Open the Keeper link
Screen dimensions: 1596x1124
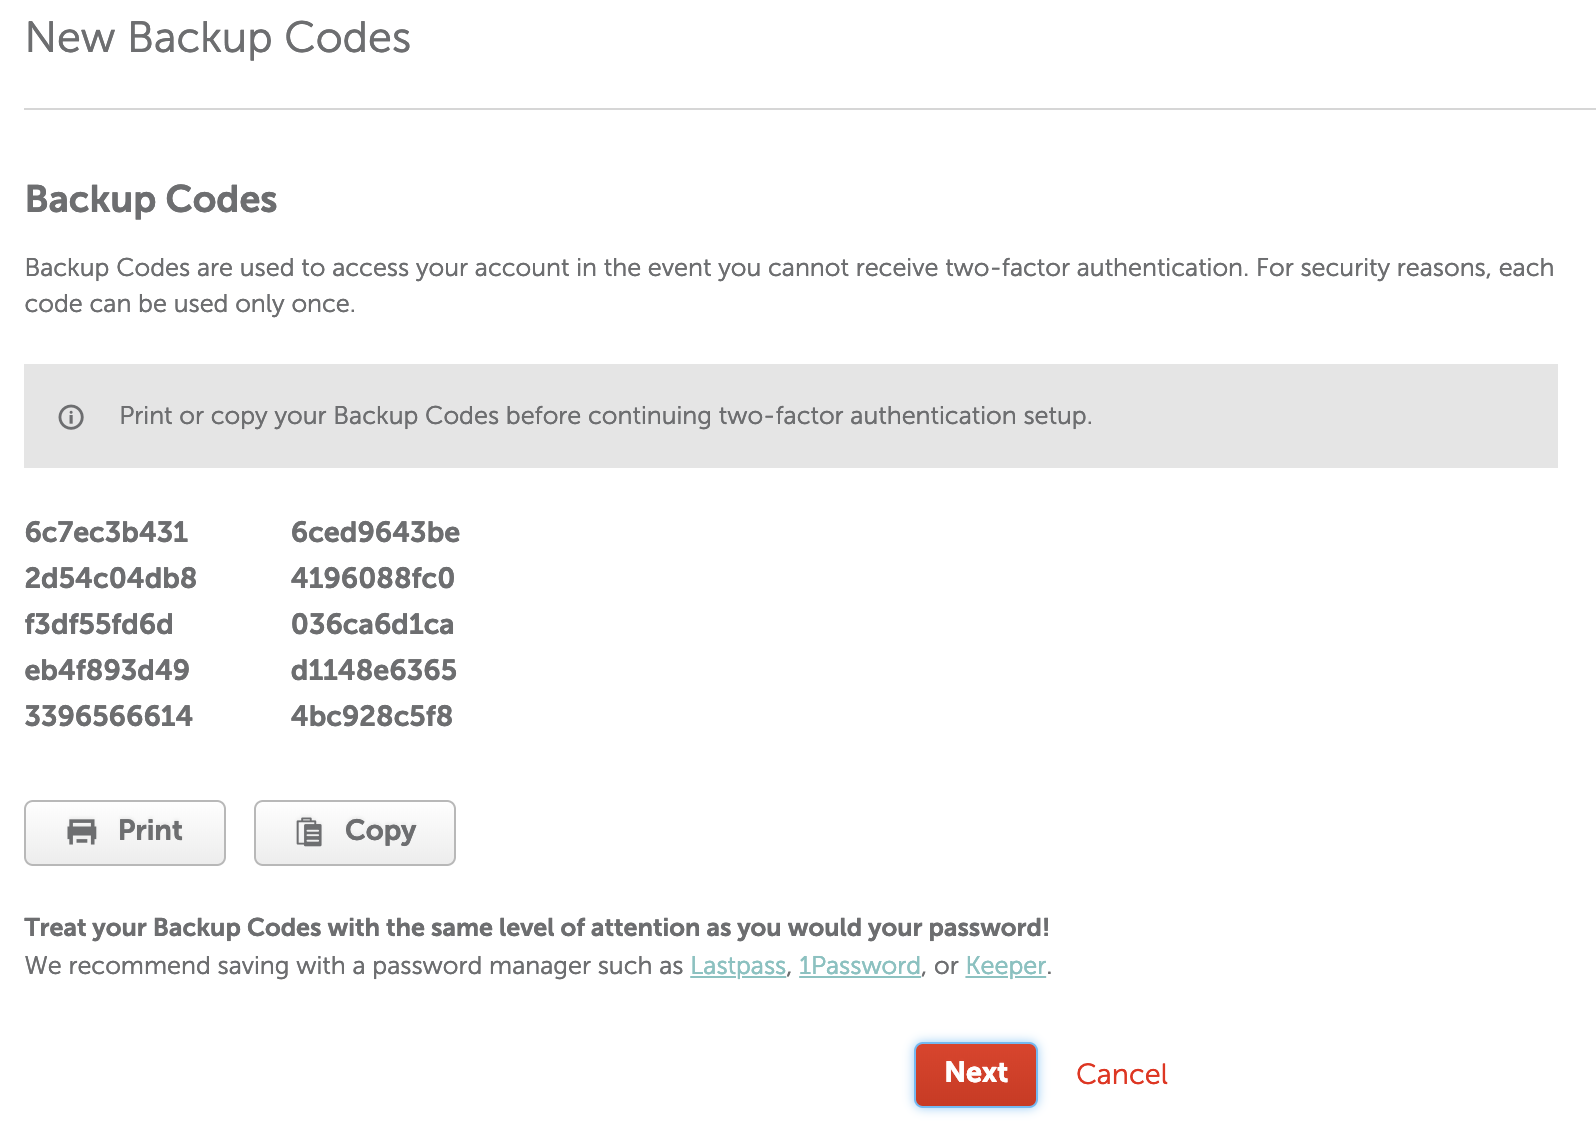click(x=1005, y=966)
